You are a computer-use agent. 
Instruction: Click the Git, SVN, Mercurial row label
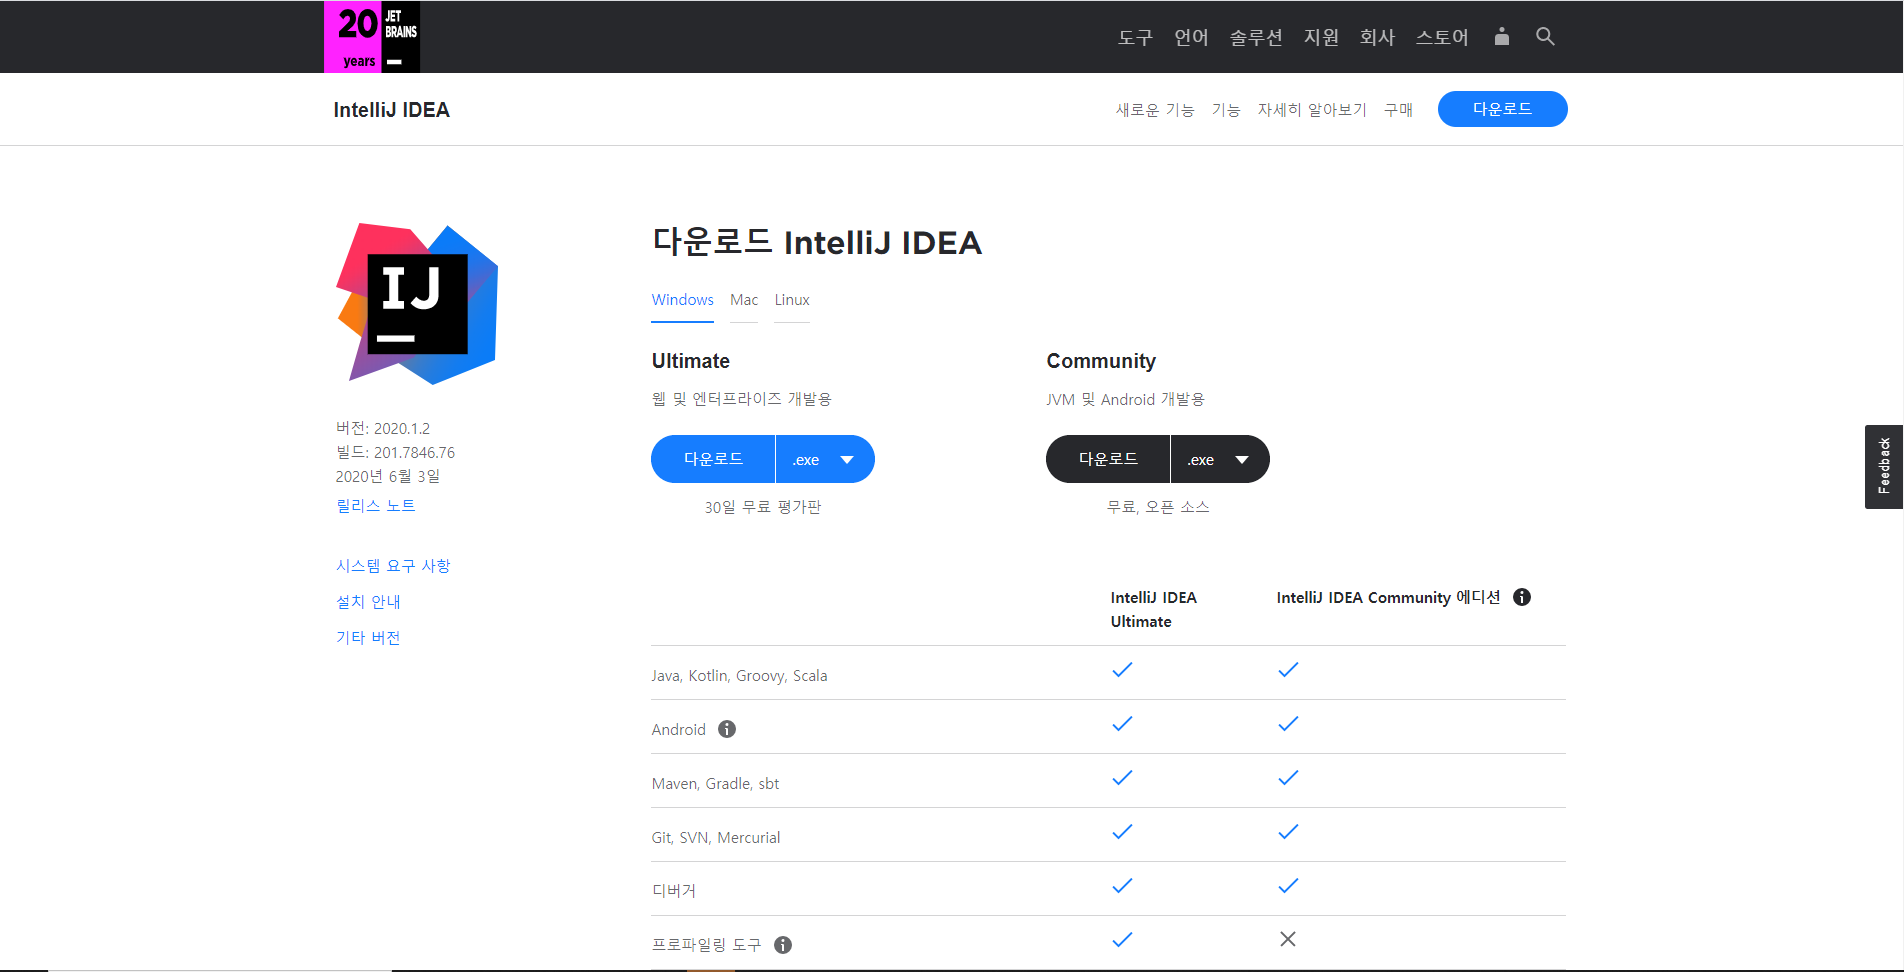click(716, 838)
